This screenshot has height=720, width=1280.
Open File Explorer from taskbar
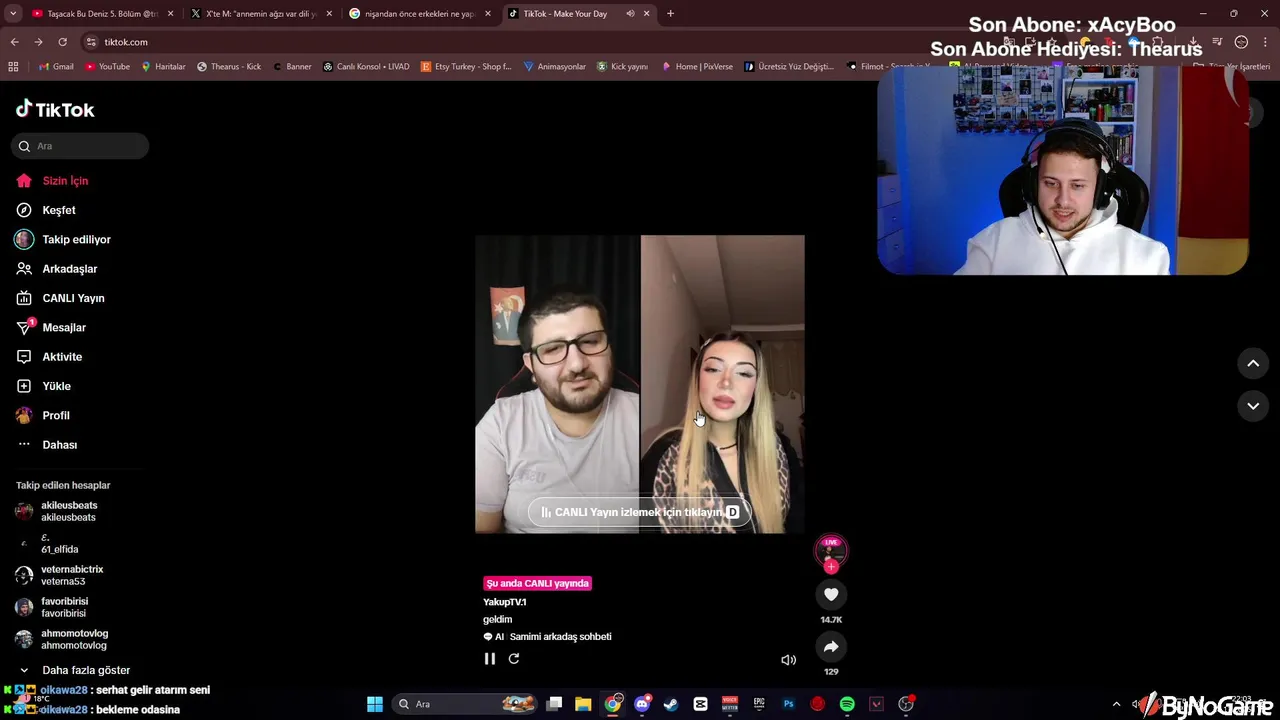pos(583,704)
